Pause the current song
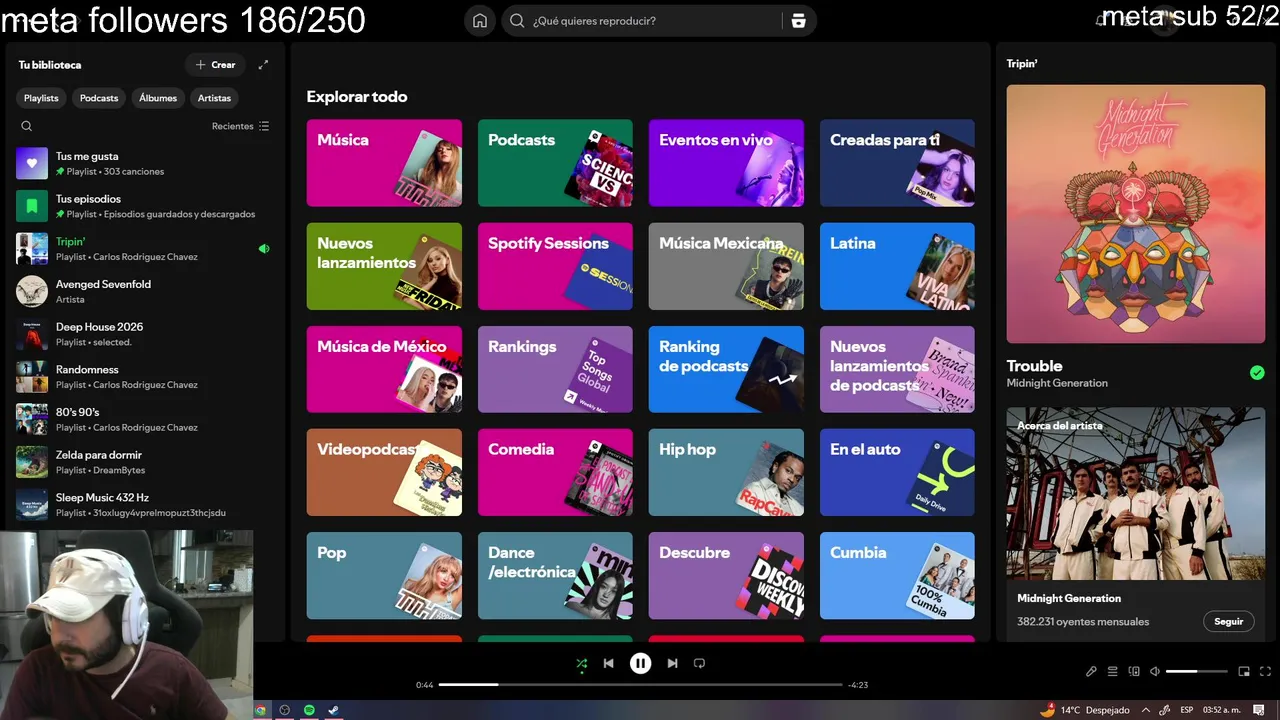The width and height of the screenshot is (1280, 720). pyautogui.click(x=640, y=663)
